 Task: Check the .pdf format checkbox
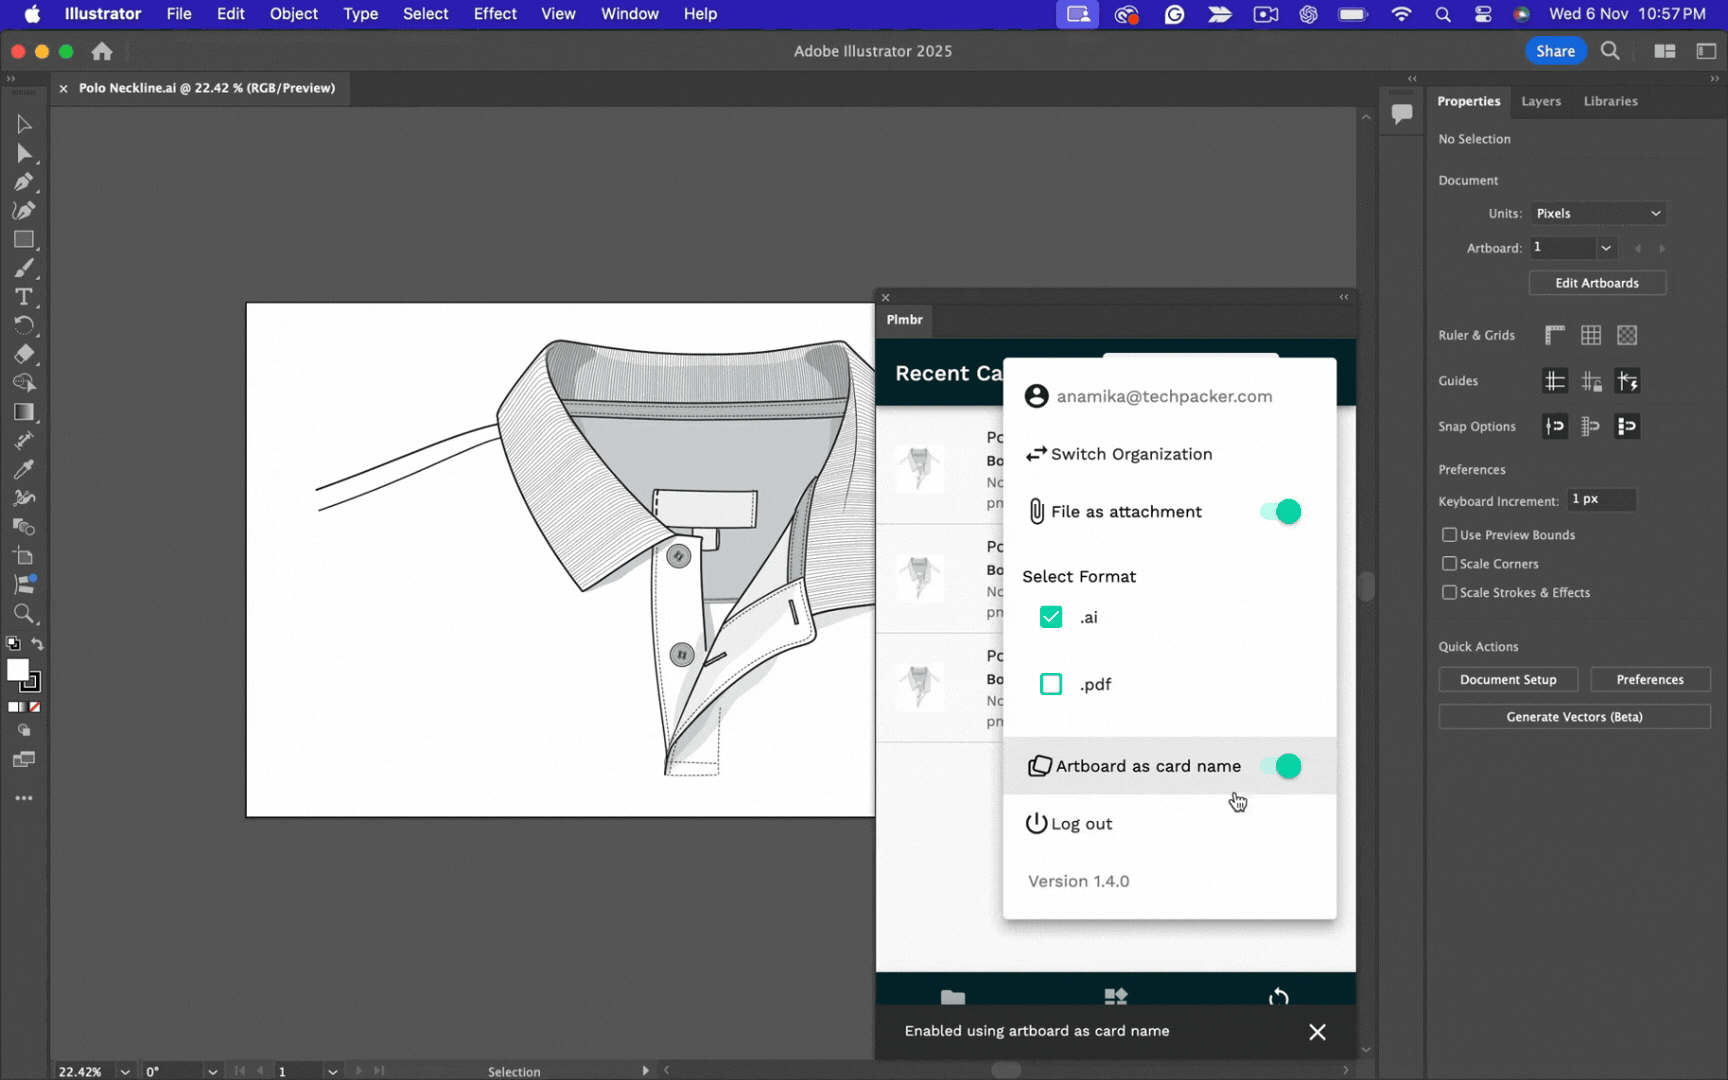click(1051, 684)
